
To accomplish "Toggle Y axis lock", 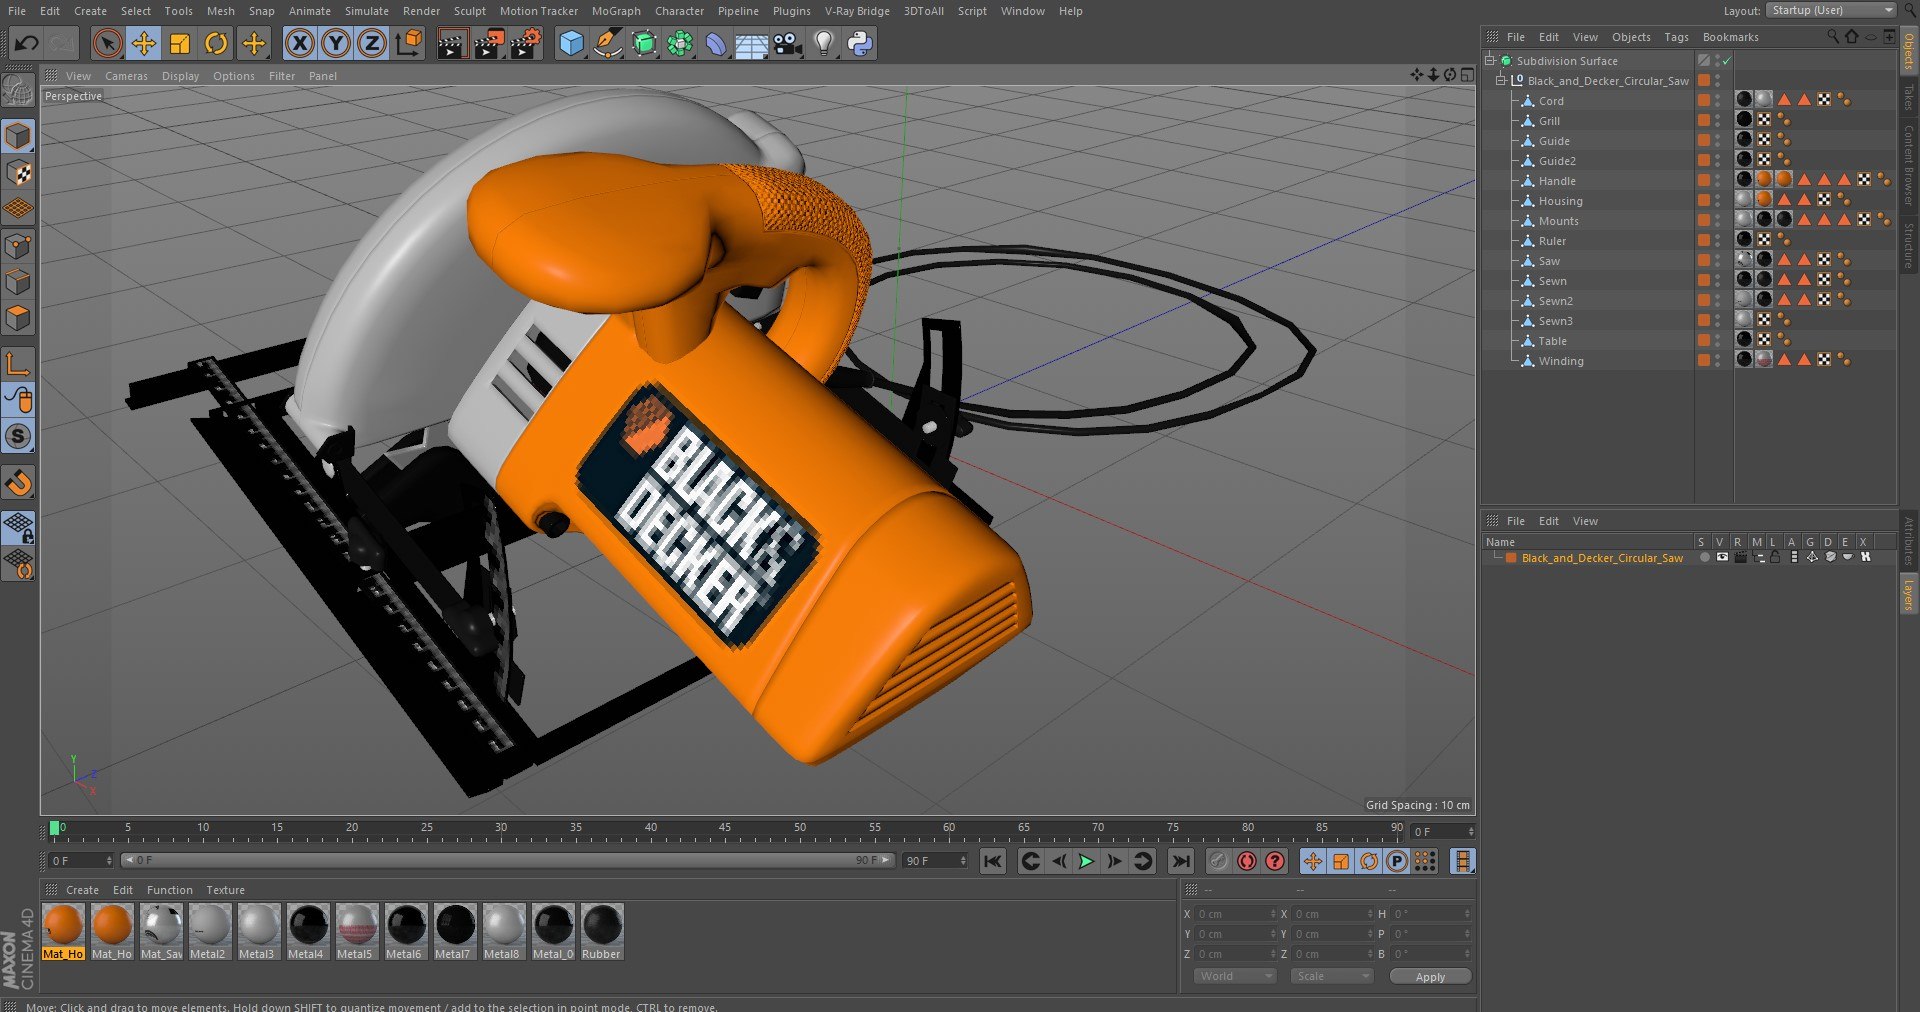I will coord(336,43).
